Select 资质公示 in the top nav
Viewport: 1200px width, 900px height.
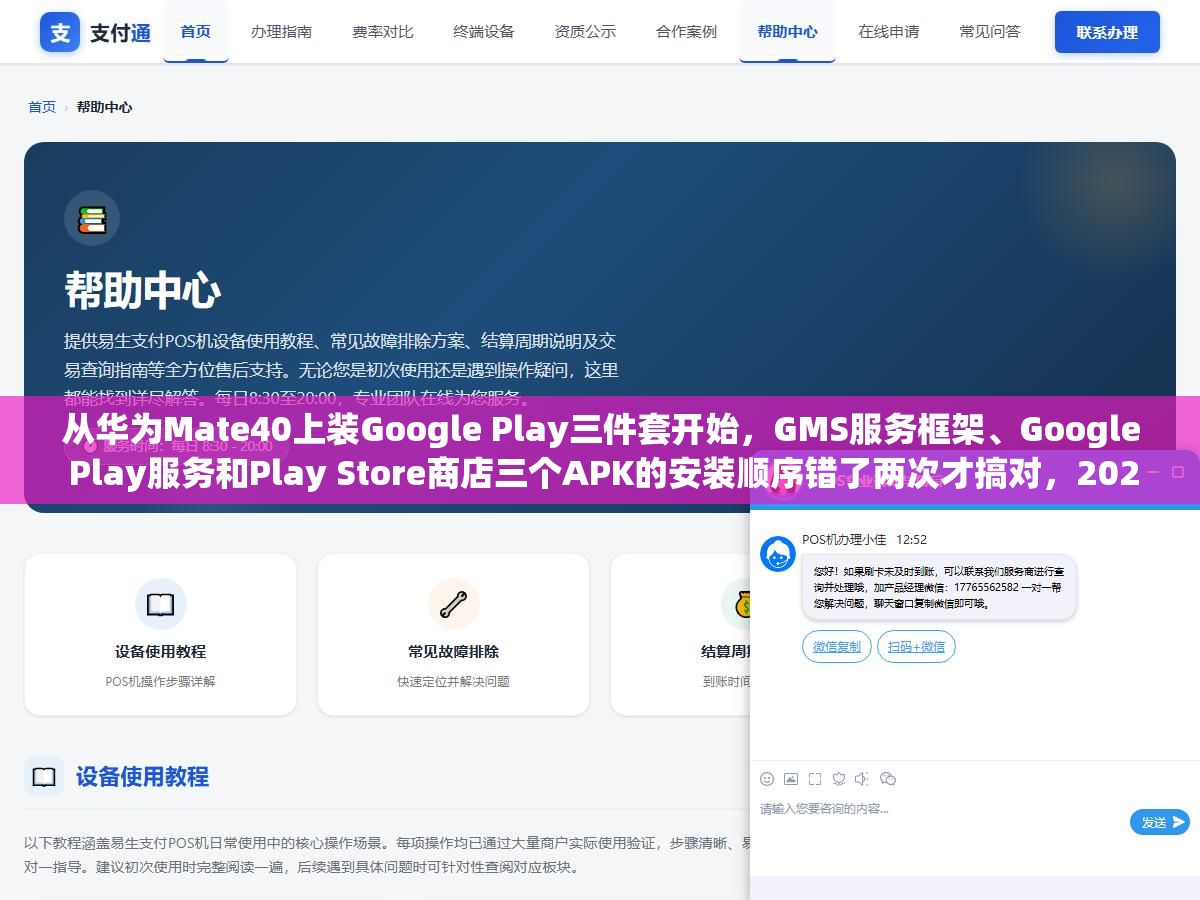click(x=585, y=31)
